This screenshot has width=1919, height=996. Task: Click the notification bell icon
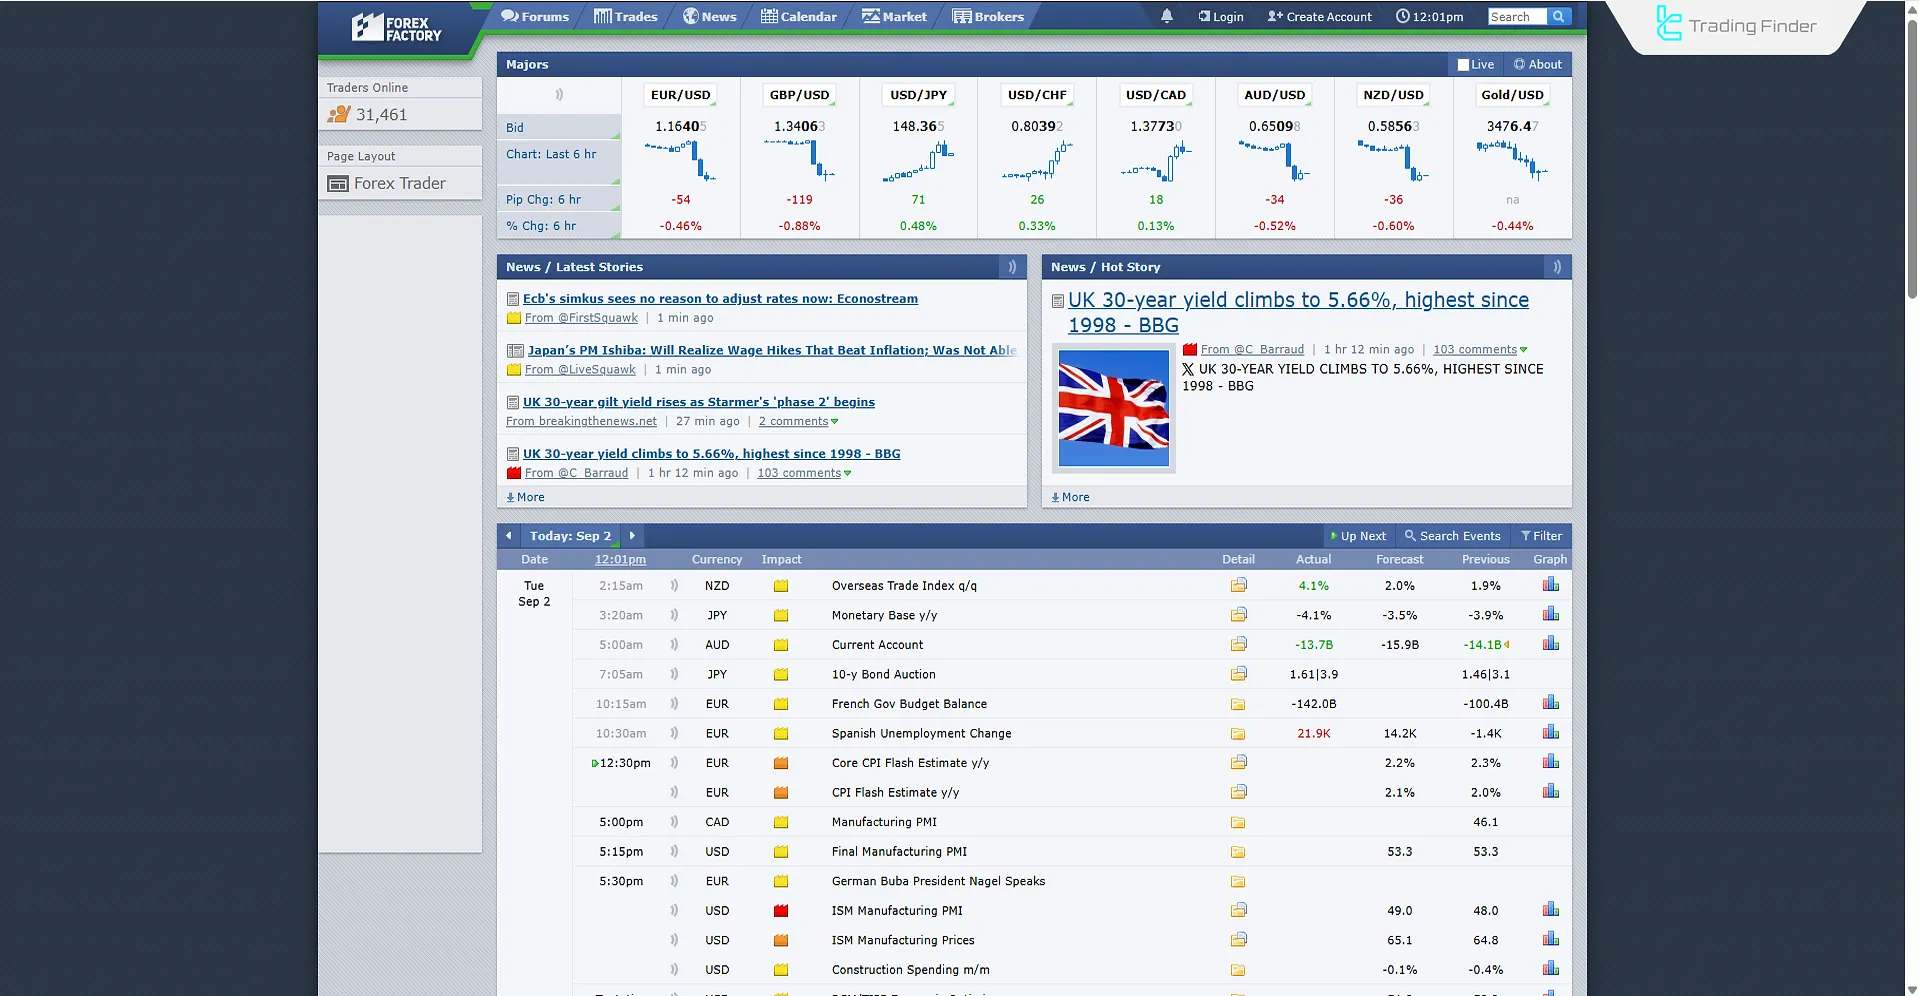[x=1166, y=16]
